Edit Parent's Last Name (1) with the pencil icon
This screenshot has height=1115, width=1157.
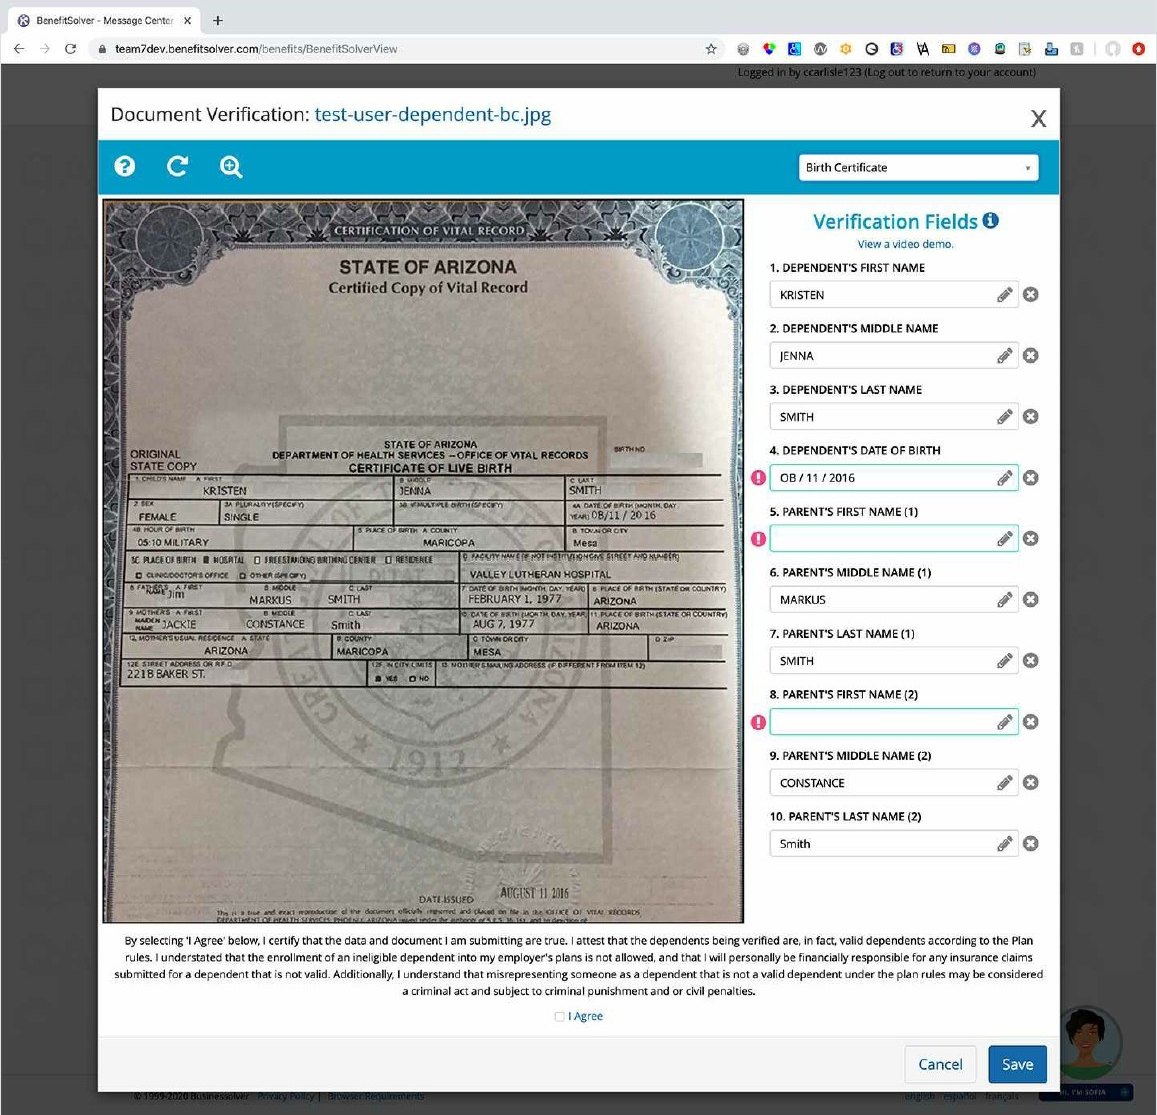1004,661
